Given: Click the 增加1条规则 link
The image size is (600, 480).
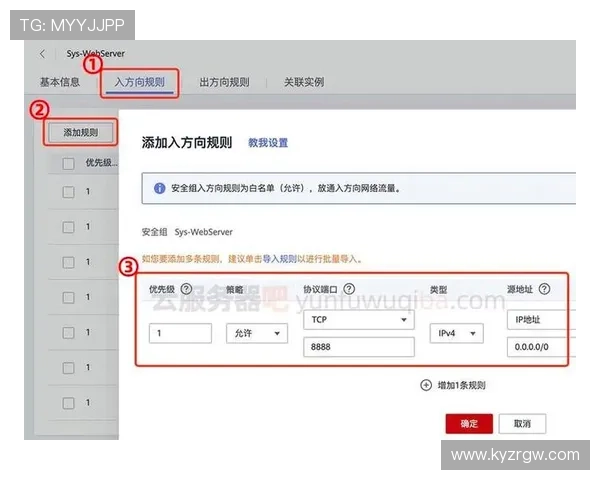Looking at the screenshot, I should pos(461,385).
